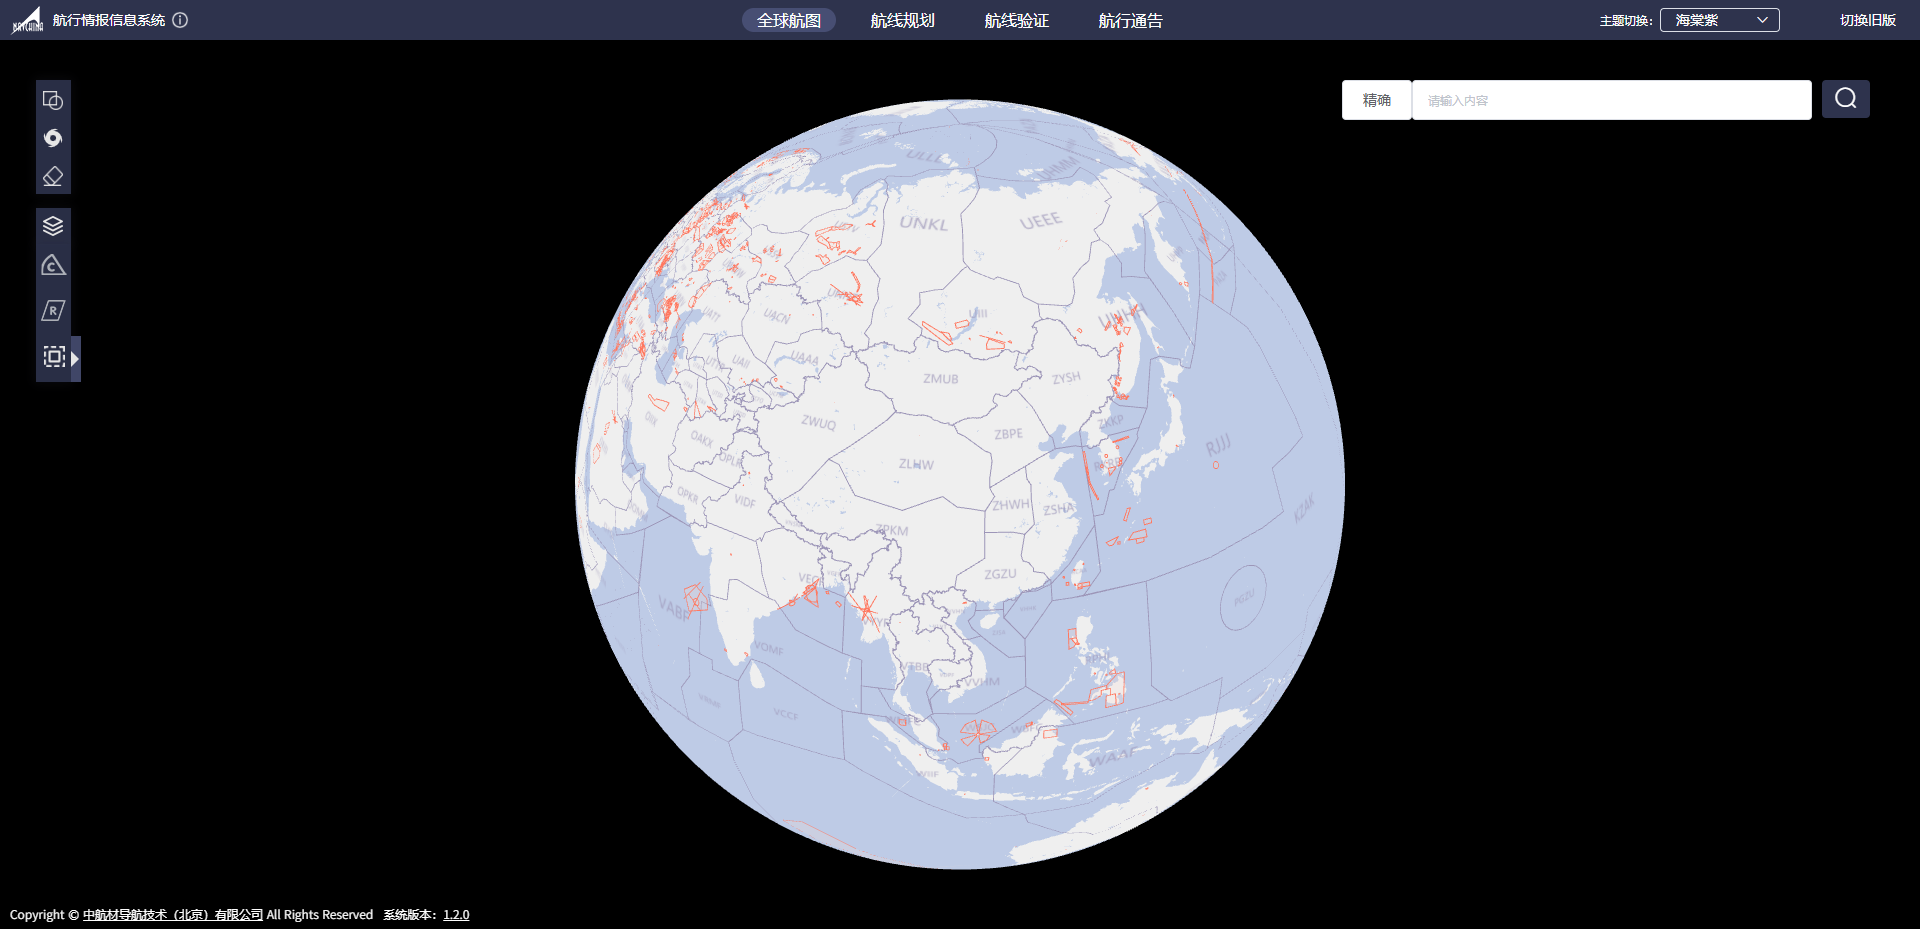Viewport: 1920px width, 929px height.
Task: Switch to the 全球航图 tab
Action: 788,21
